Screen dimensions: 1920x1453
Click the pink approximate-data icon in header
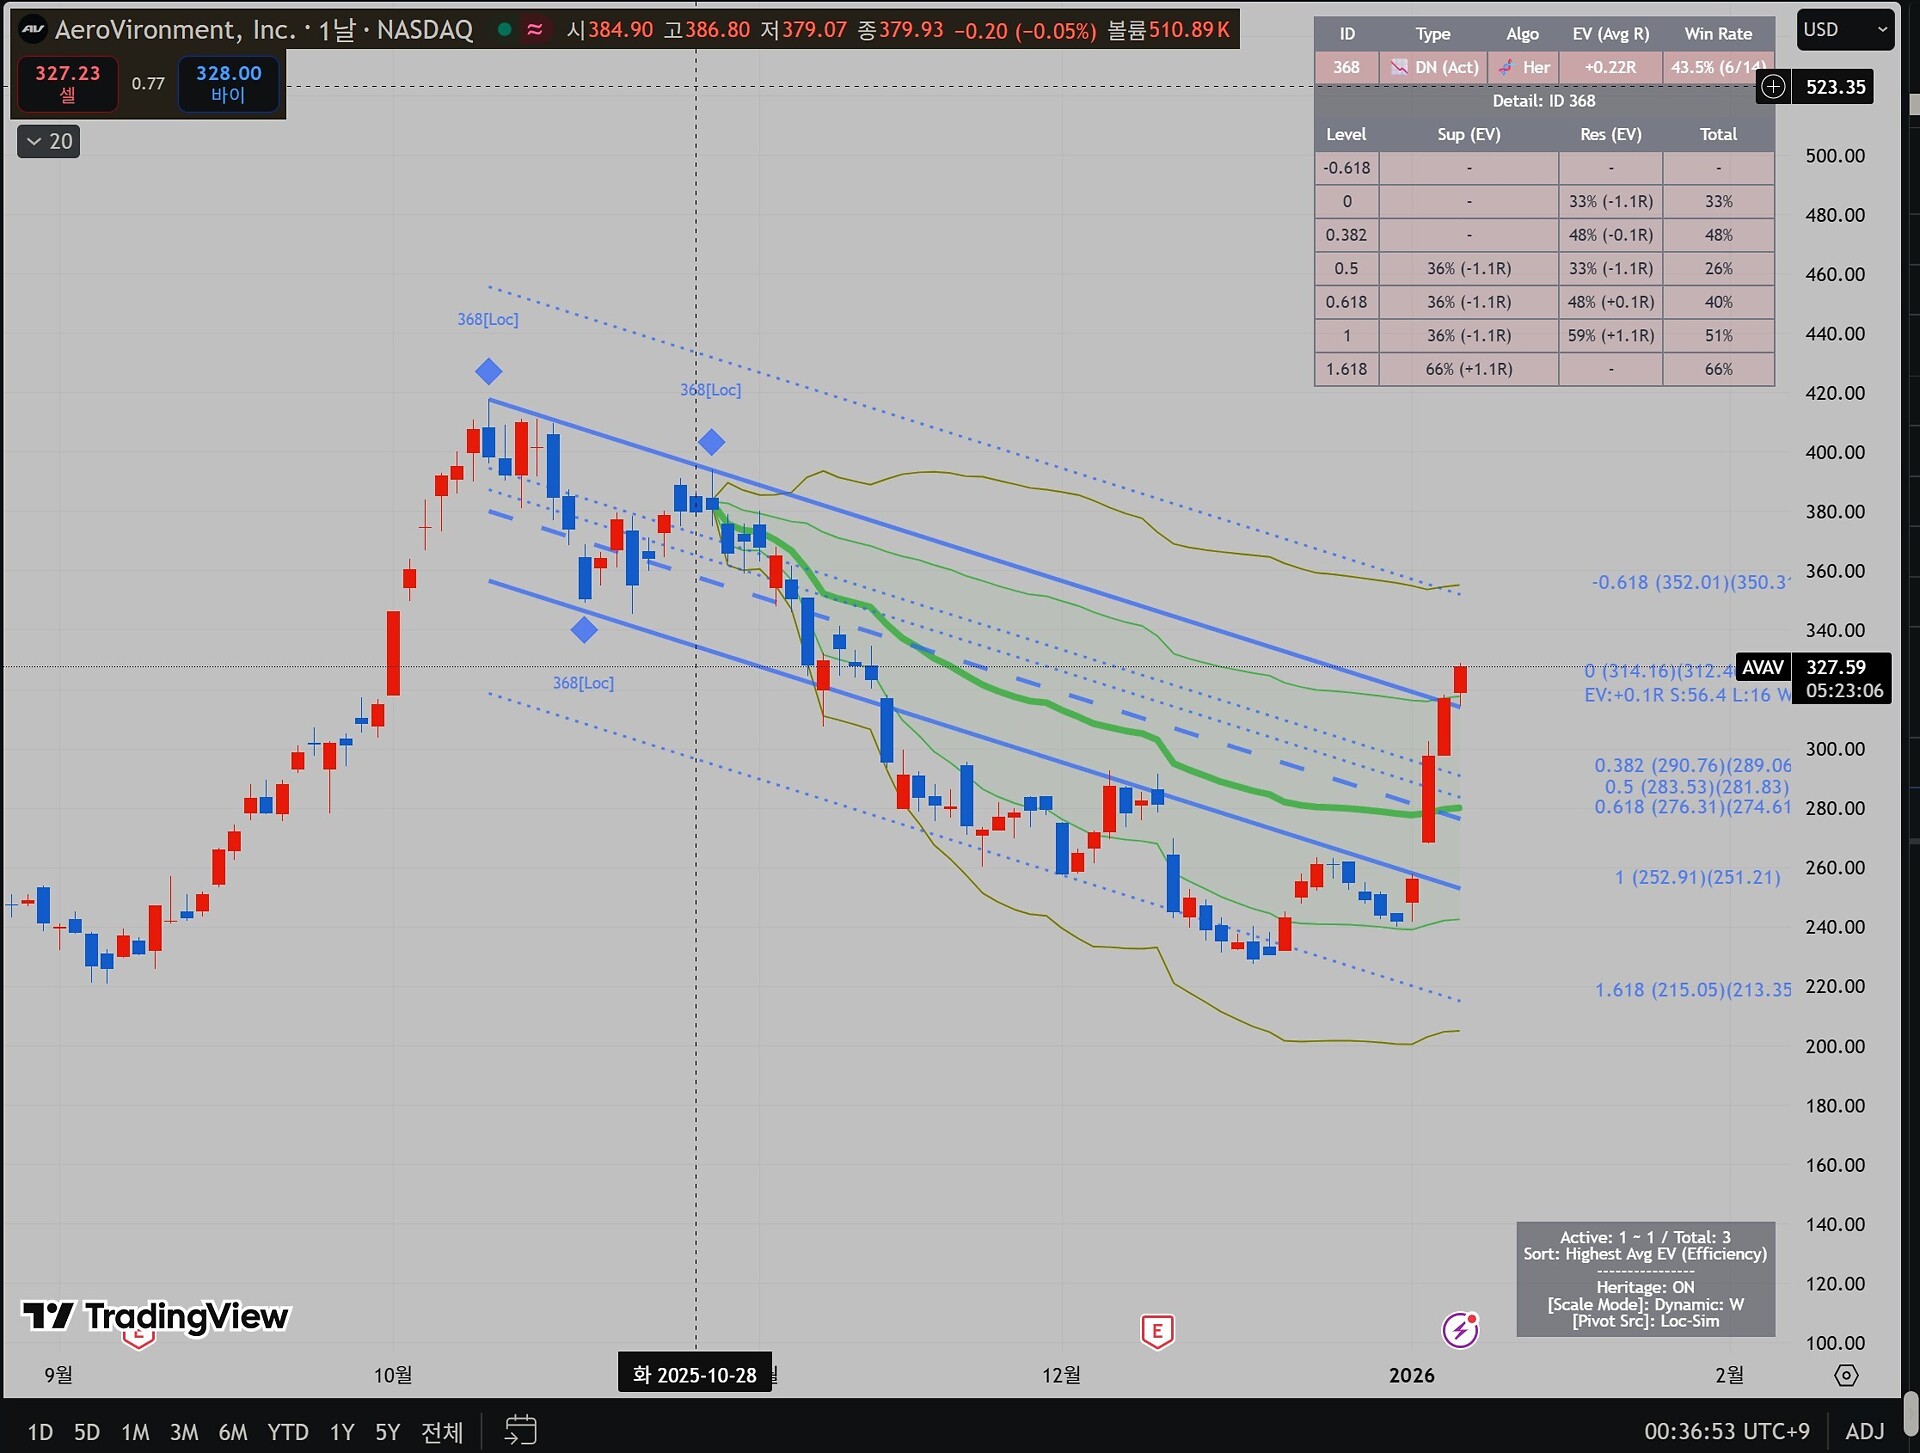(x=535, y=30)
